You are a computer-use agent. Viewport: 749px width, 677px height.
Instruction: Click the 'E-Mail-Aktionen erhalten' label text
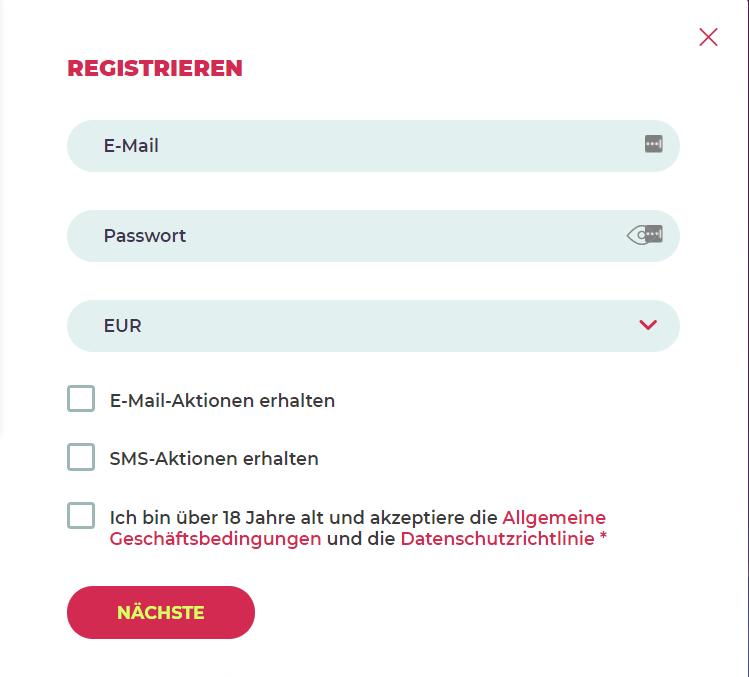(222, 401)
